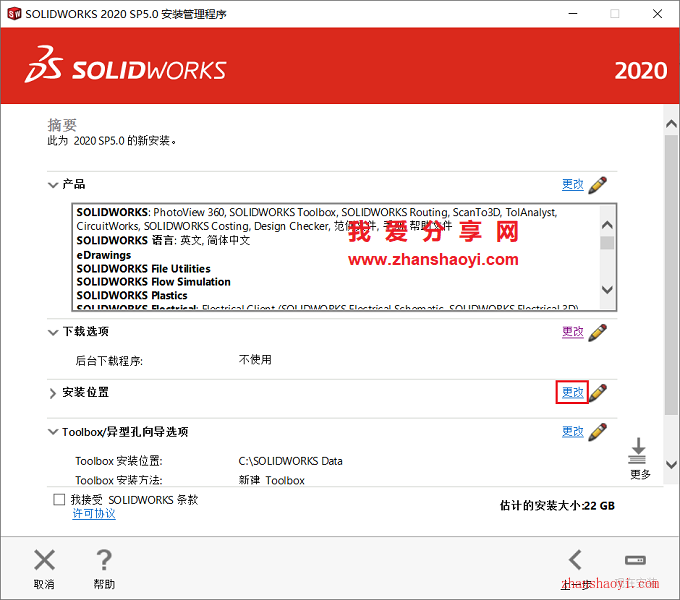The width and height of the screenshot is (680, 600).
Task: Click the 摘要 heading
Action: click(62, 125)
